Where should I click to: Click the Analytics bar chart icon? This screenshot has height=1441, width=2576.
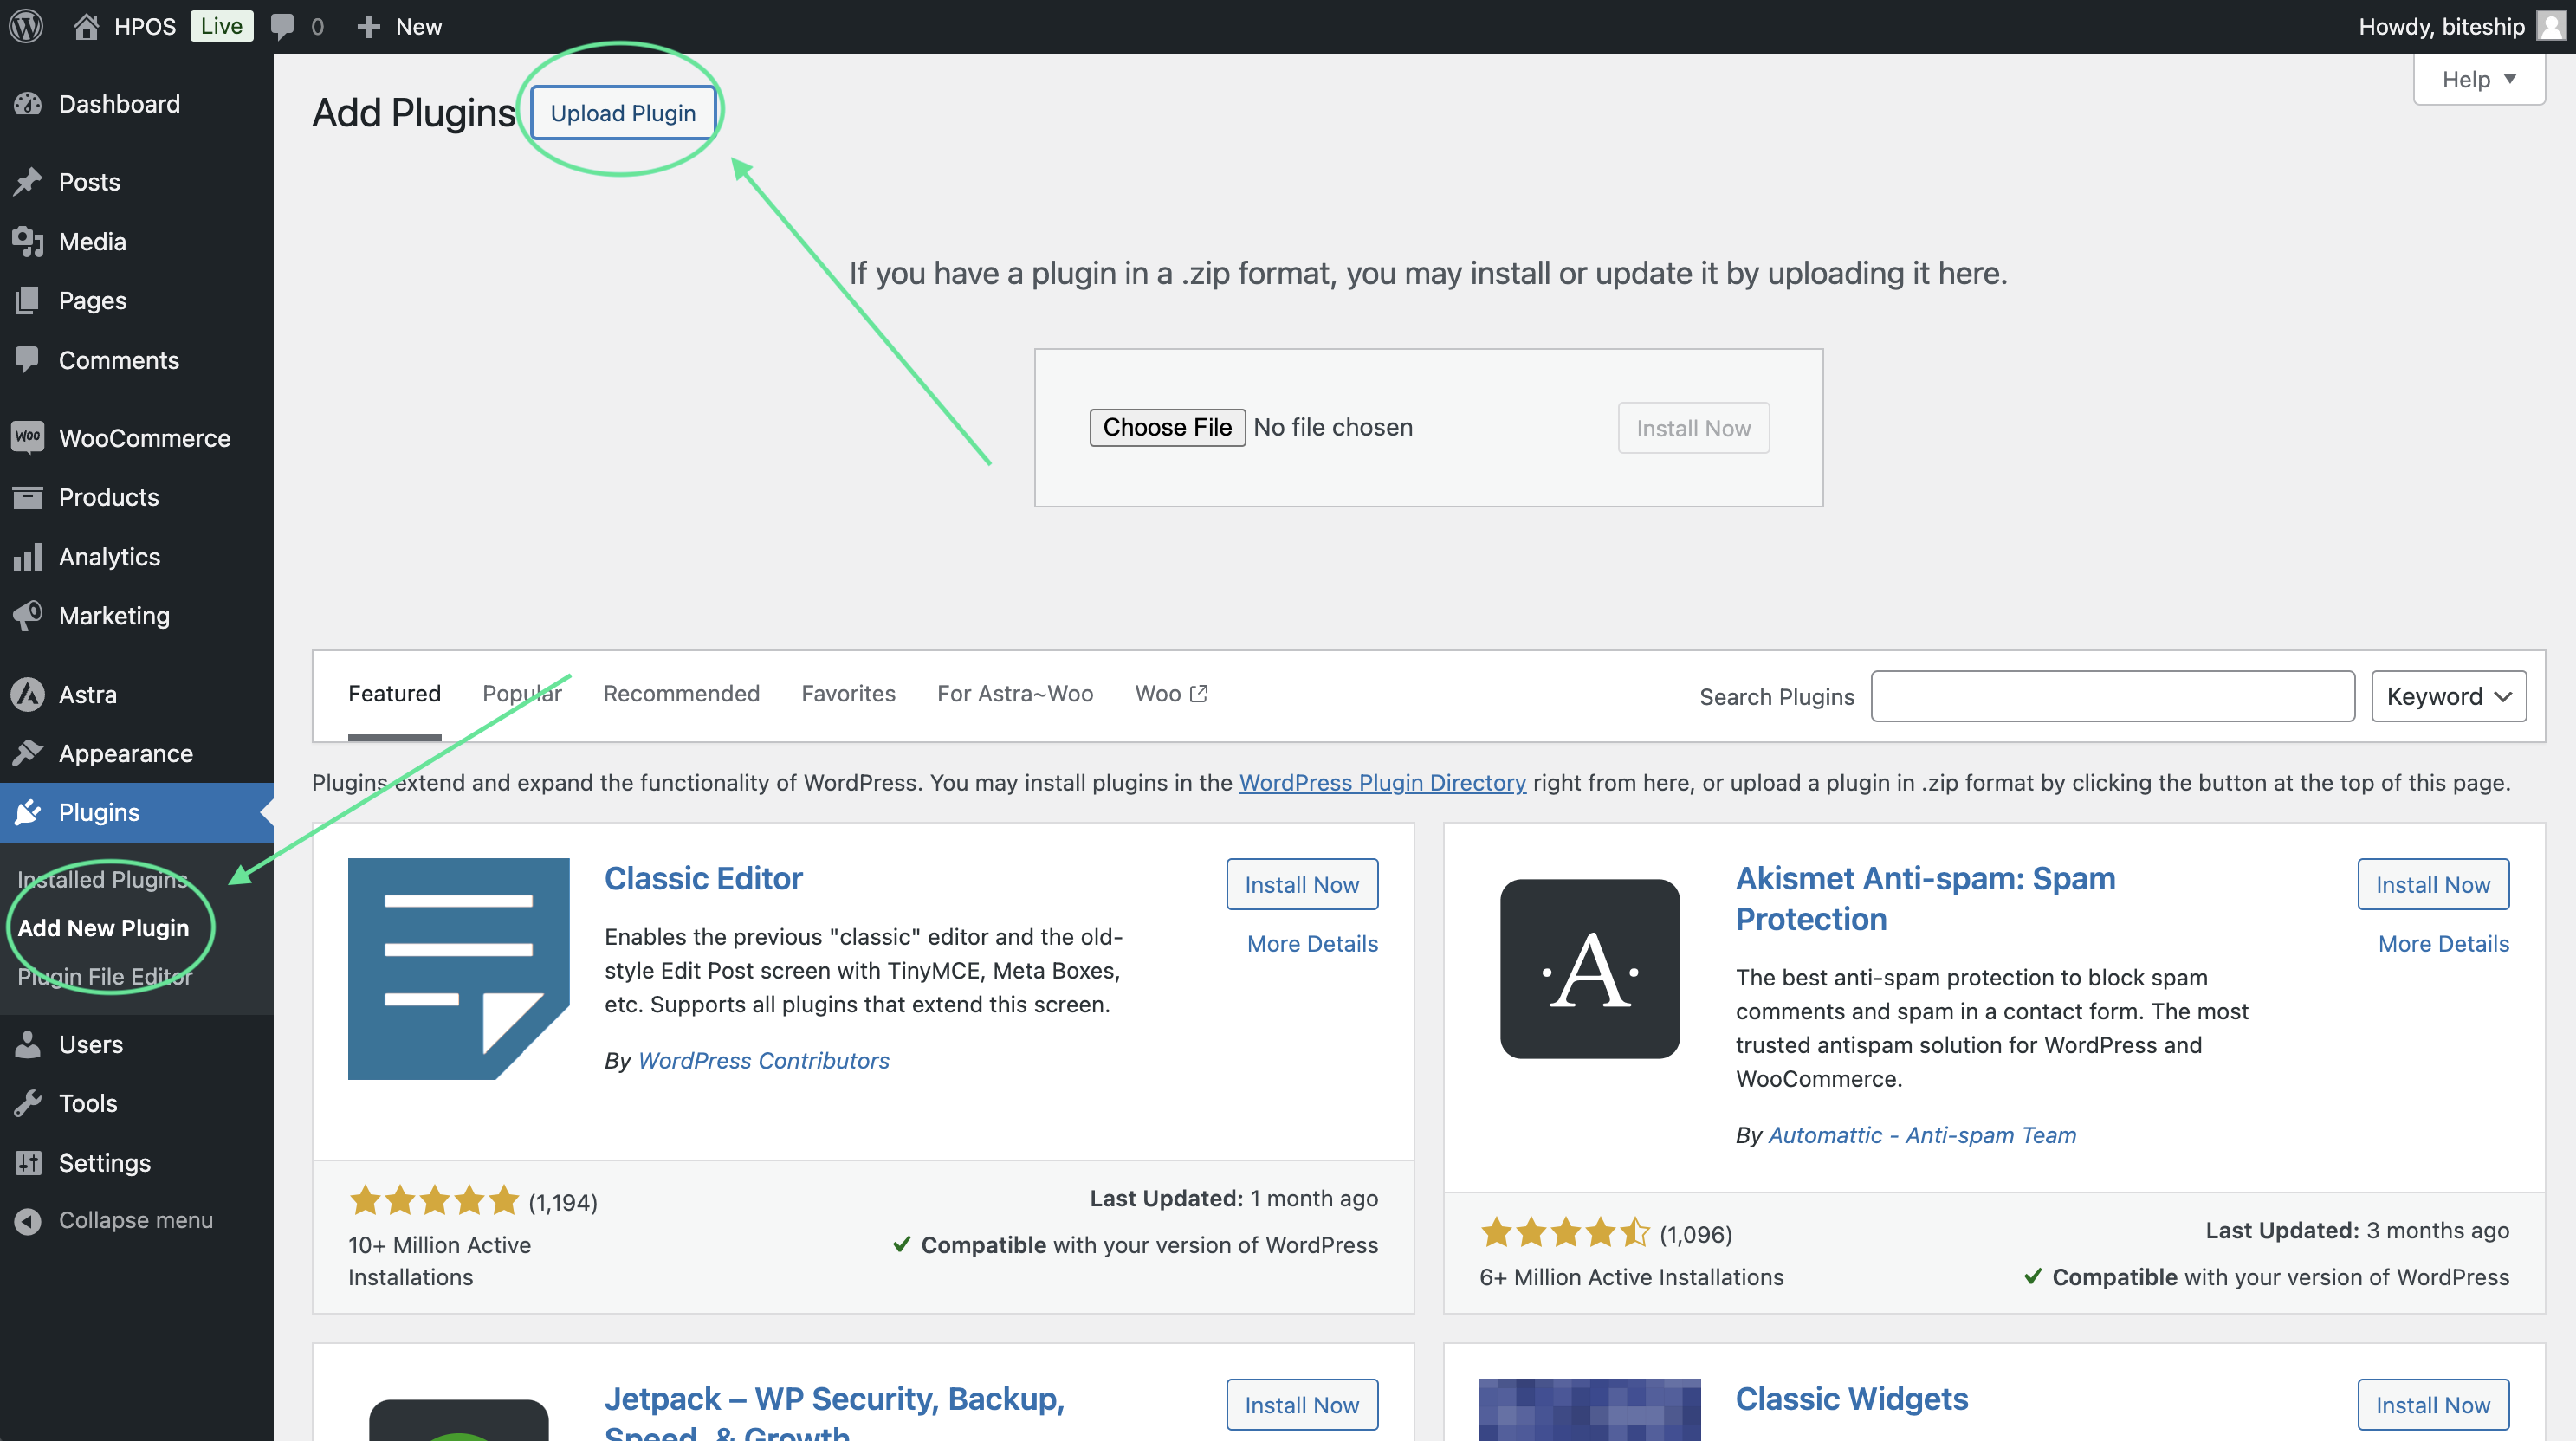tap(28, 556)
